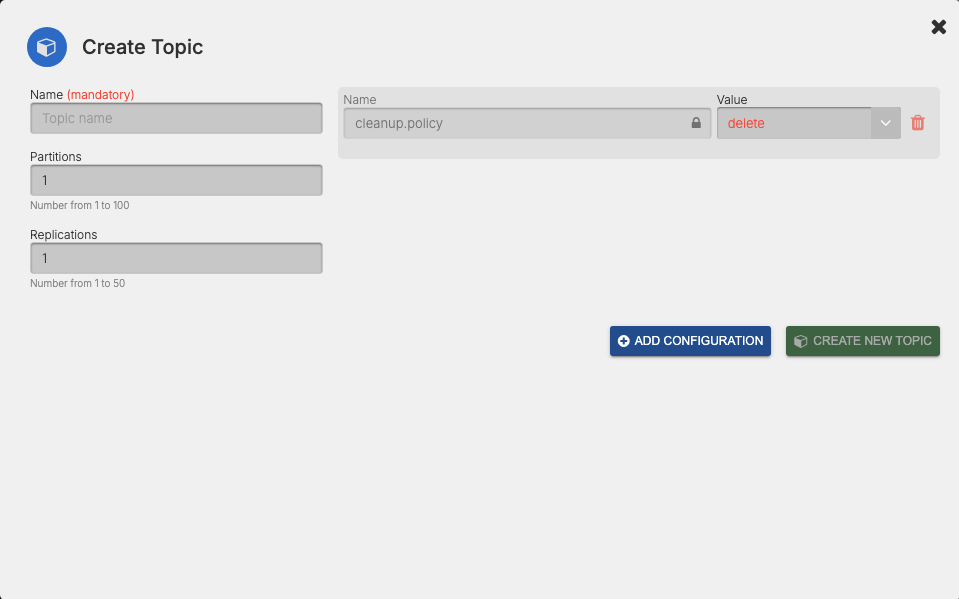Viewport: 959px width, 599px height.
Task: Click the blue Create Topic cube icon
Action: 46,46
